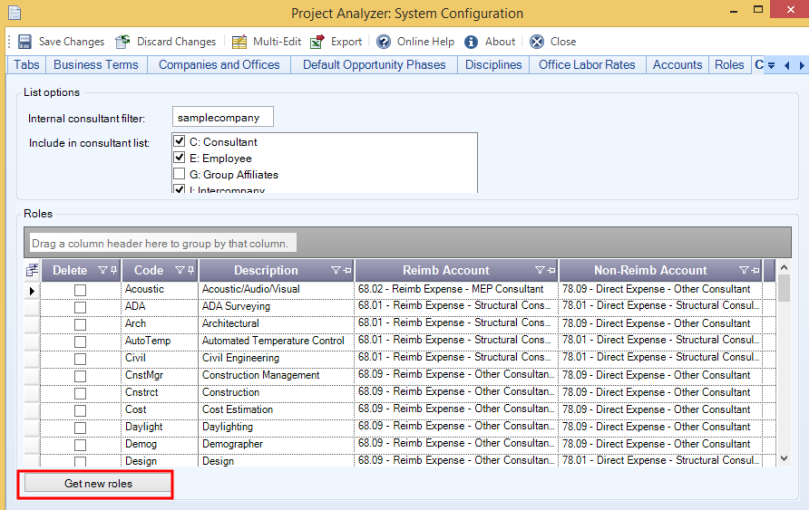Click the grid column chooser icon

[x=31, y=270]
